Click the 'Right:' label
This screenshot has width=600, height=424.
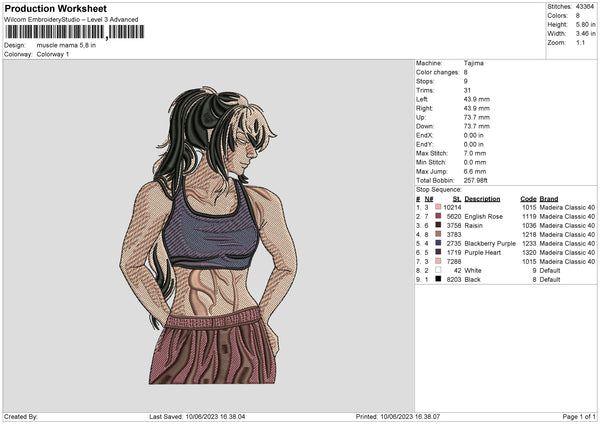(424, 108)
